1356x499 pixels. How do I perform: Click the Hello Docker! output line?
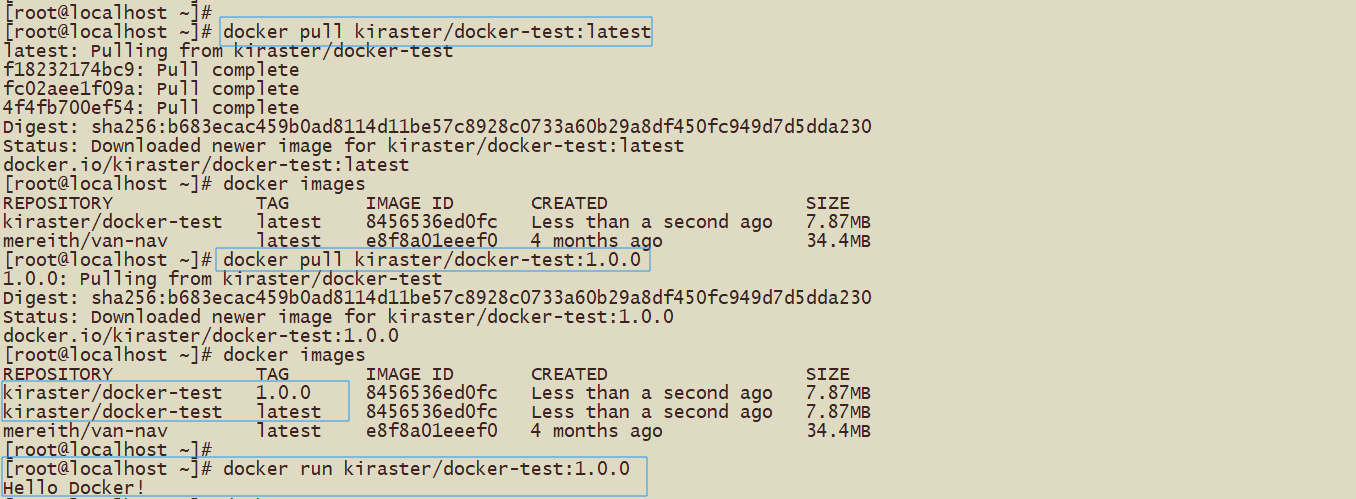74,488
